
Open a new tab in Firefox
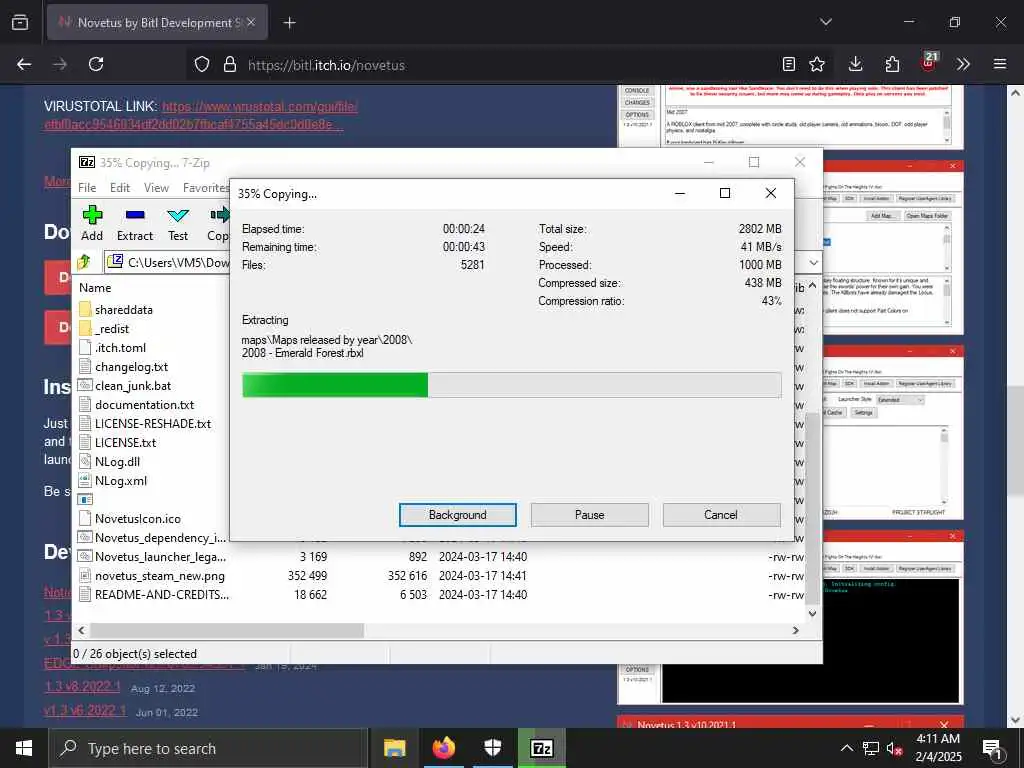click(289, 23)
